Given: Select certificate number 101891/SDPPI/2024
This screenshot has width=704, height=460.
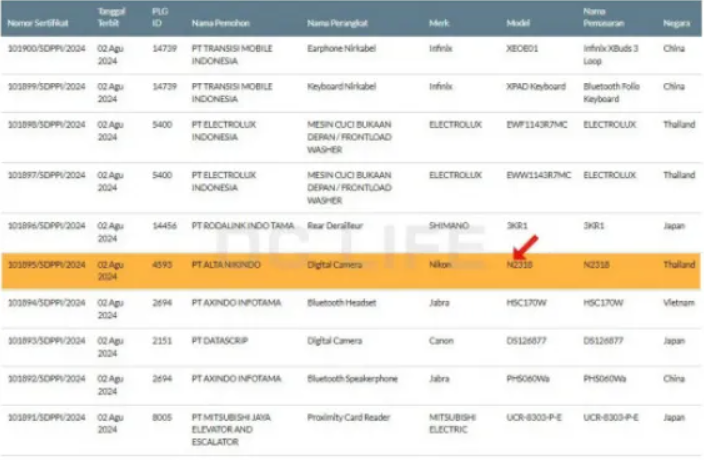Looking at the screenshot, I should click(x=47, y=417).
